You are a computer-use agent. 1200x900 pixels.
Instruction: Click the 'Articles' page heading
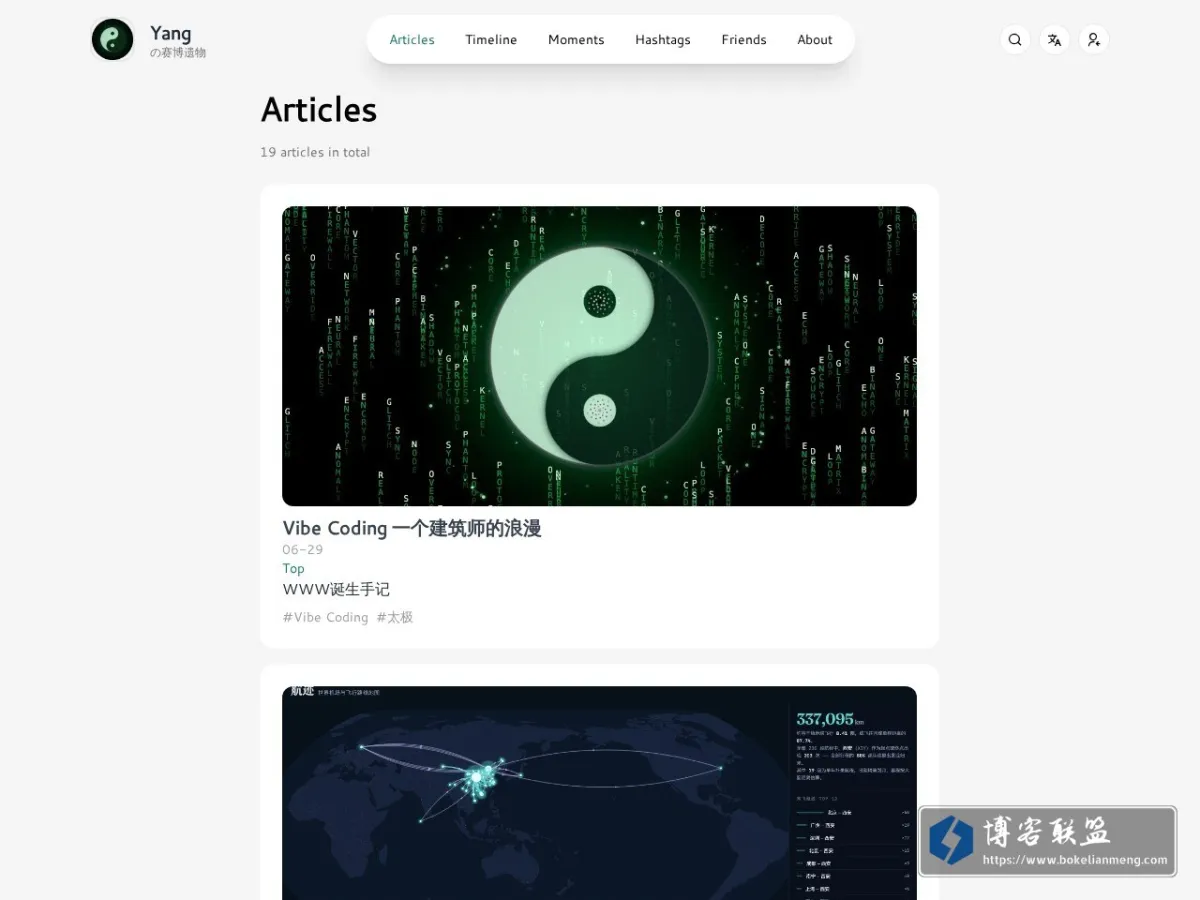coord(319,110)
